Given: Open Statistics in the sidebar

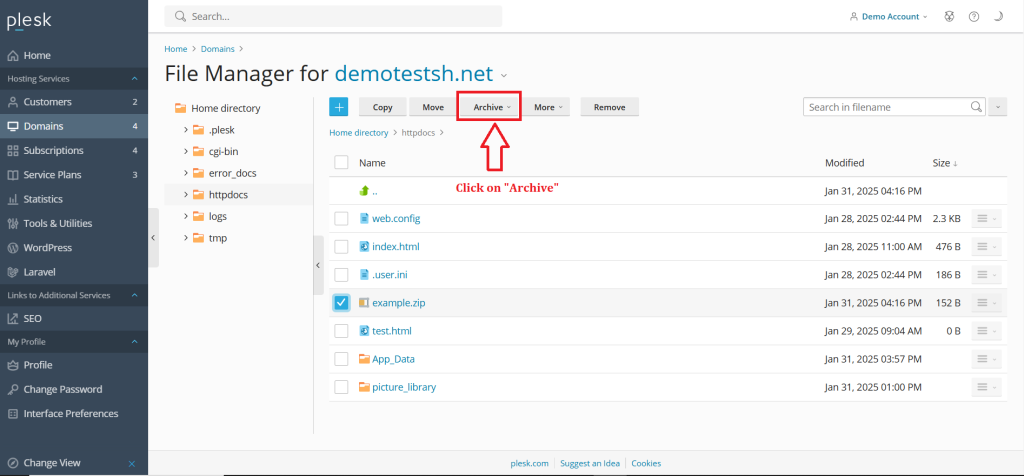Looking at the screenshot, I should [74, 199].
